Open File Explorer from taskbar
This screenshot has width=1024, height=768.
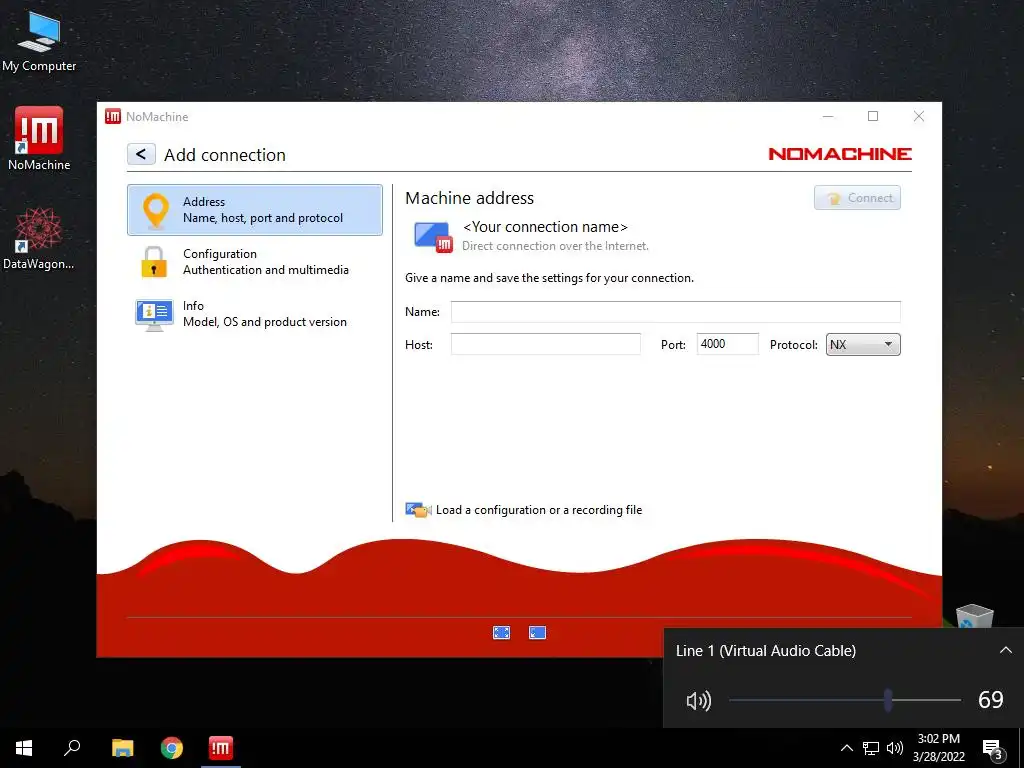(122, 748)
